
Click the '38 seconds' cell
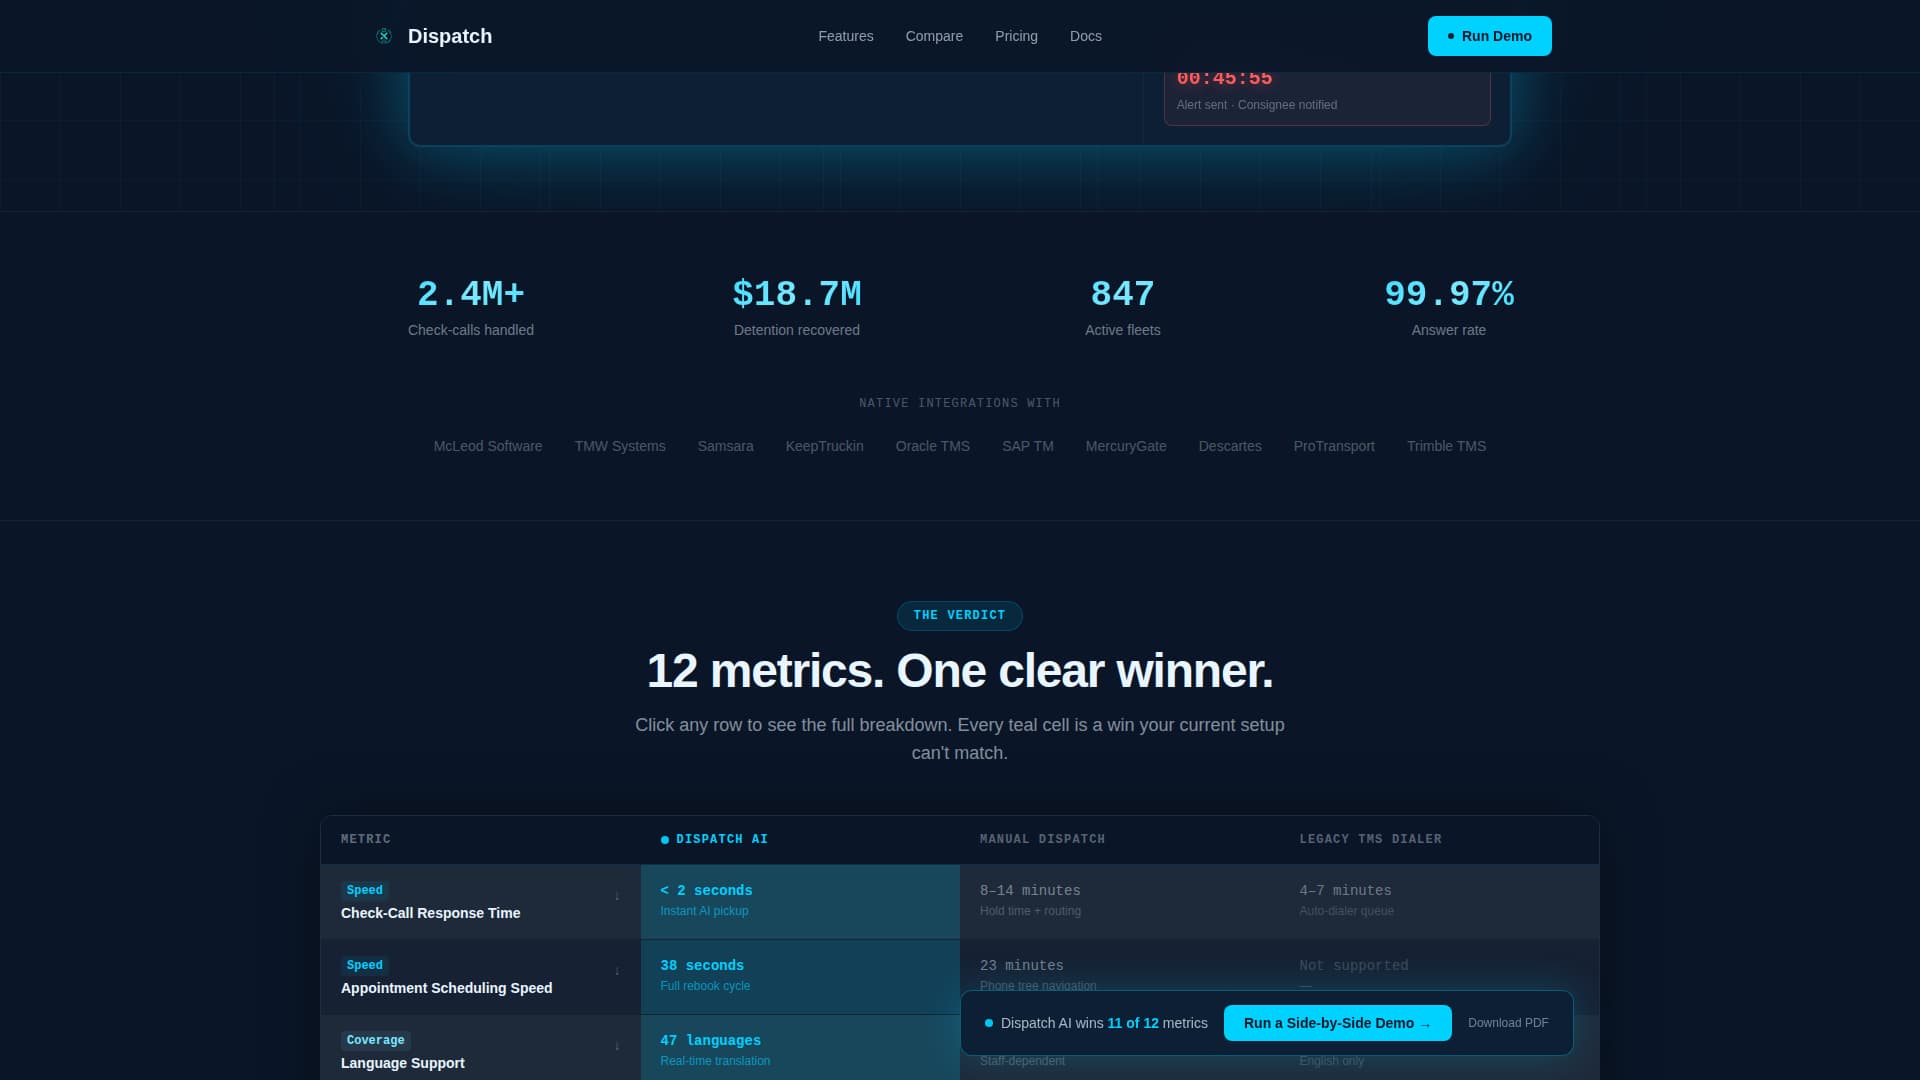coord(800,977)
